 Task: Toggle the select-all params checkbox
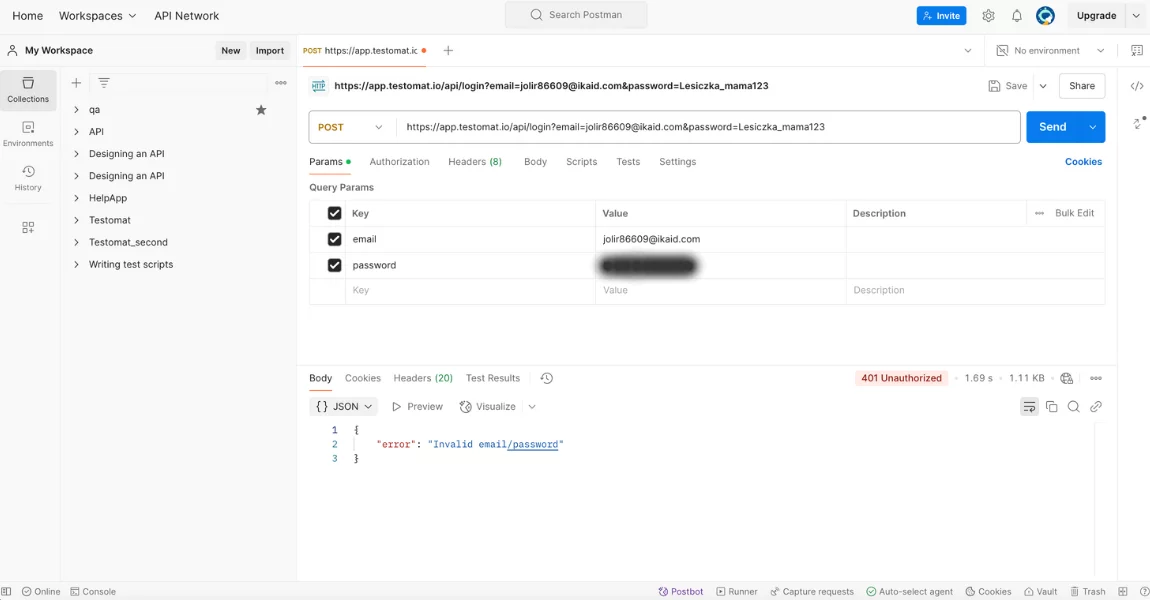[x=334, y=213]
